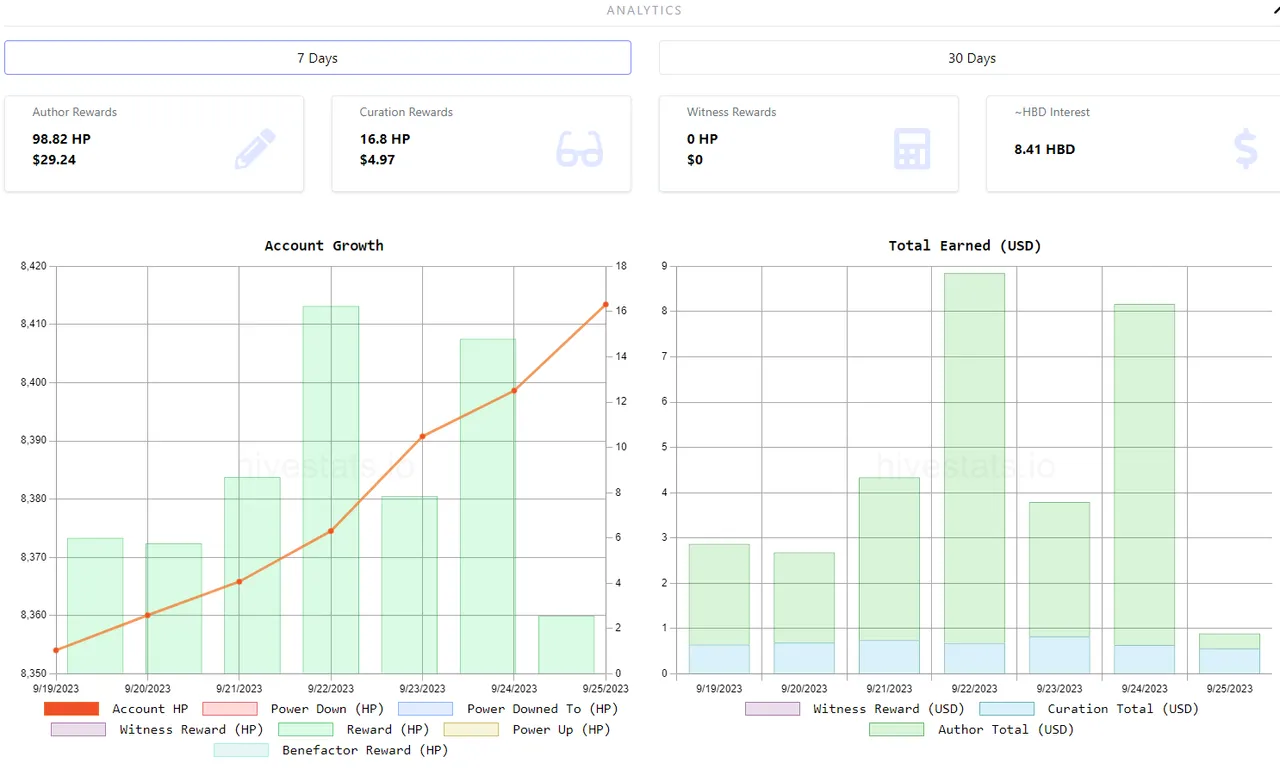Click the Curation Total (USD) legend label
Screen dimensions: 1280x768
tap(1122, 709)
